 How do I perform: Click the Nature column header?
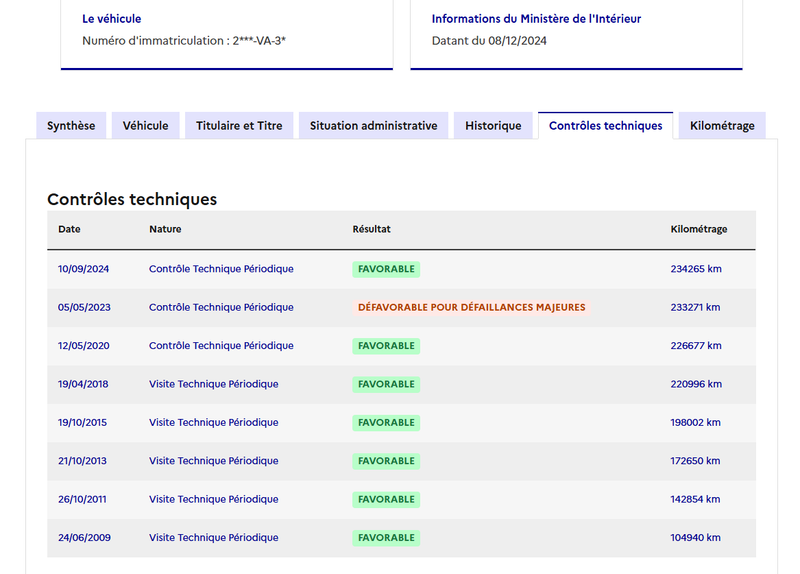165,229
